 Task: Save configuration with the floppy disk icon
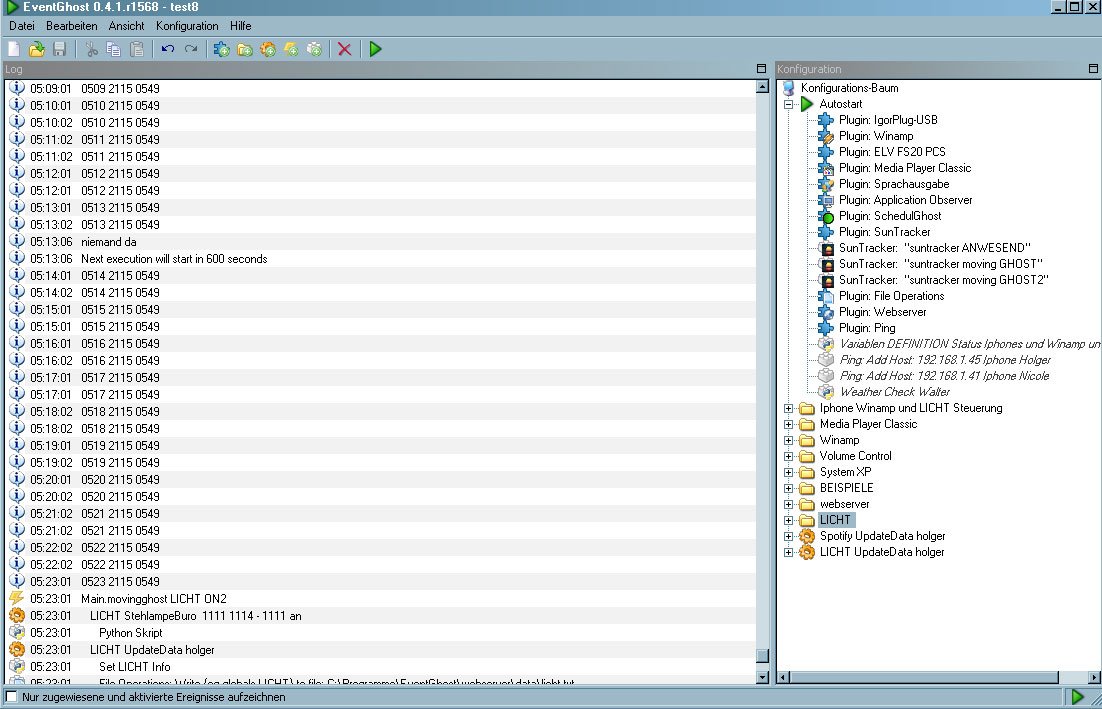(60, 49)
